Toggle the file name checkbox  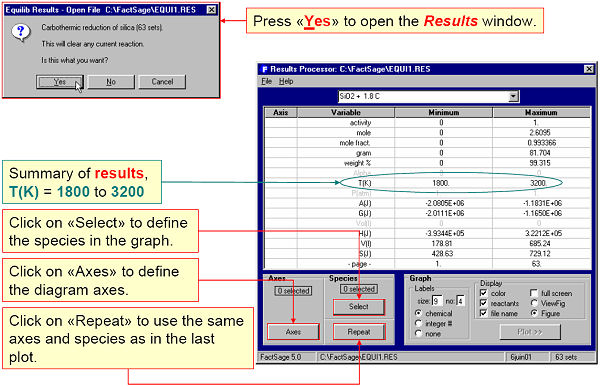pos(483,313)
